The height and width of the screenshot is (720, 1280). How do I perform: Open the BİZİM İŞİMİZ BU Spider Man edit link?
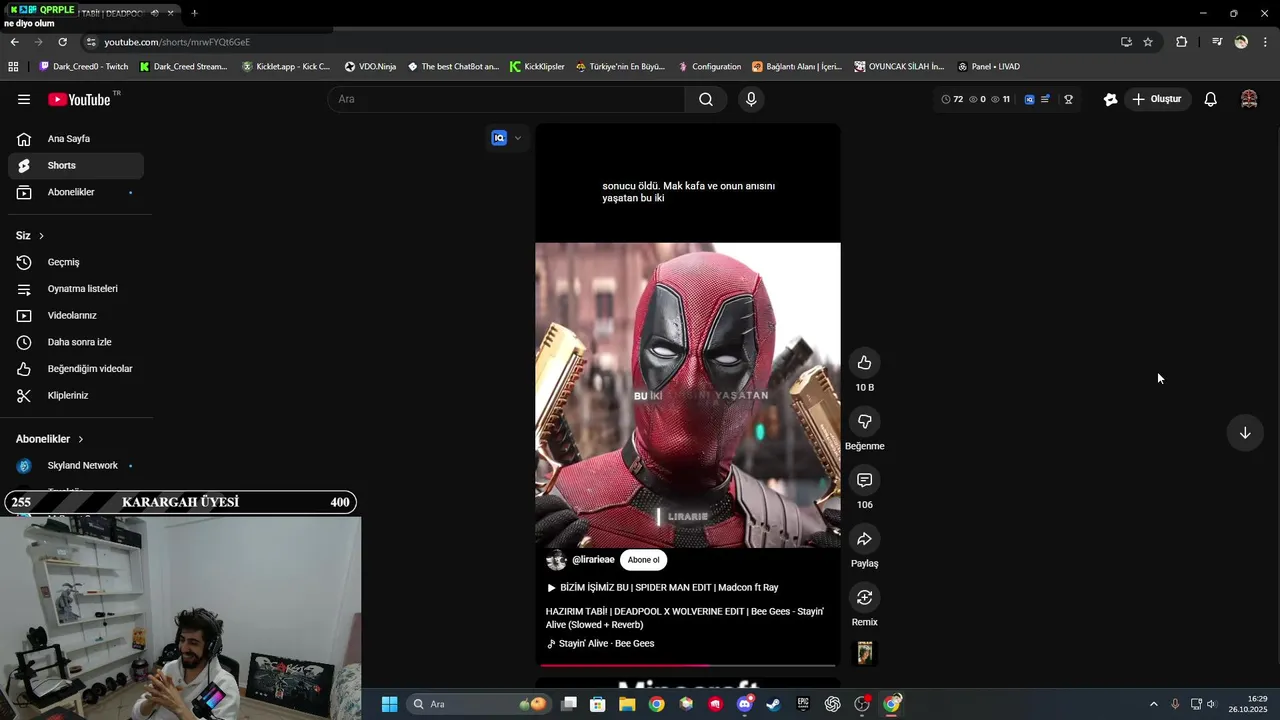pos(662,588)
